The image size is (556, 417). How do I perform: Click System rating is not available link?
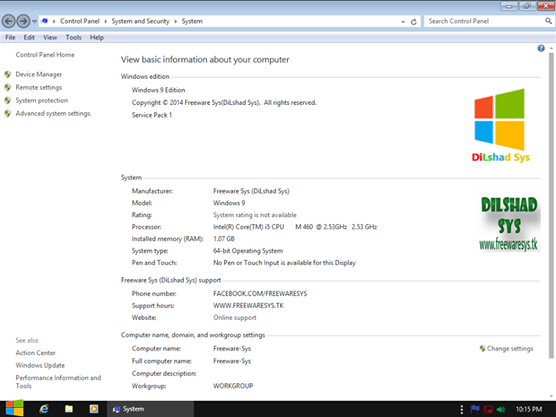pyautogui.click(x=255, y=215)
